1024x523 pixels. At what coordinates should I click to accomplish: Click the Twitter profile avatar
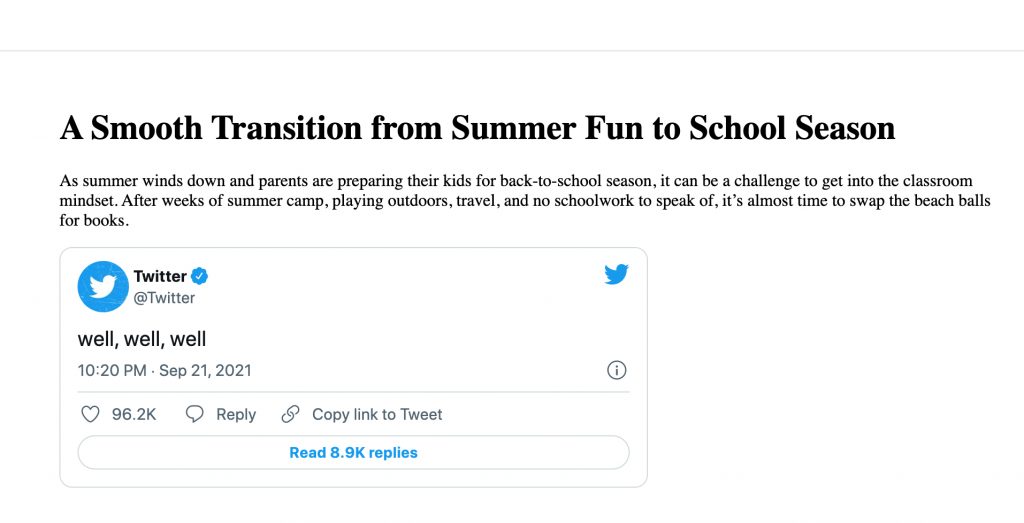103,286
